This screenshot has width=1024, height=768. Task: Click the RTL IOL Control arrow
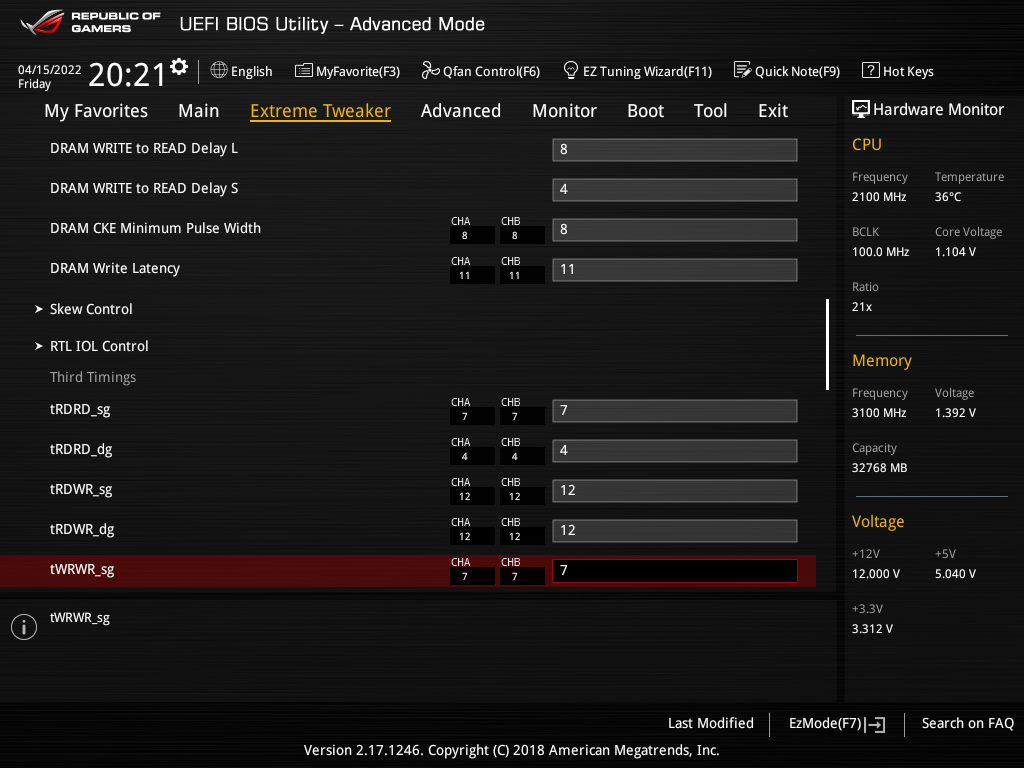point(39,346)
